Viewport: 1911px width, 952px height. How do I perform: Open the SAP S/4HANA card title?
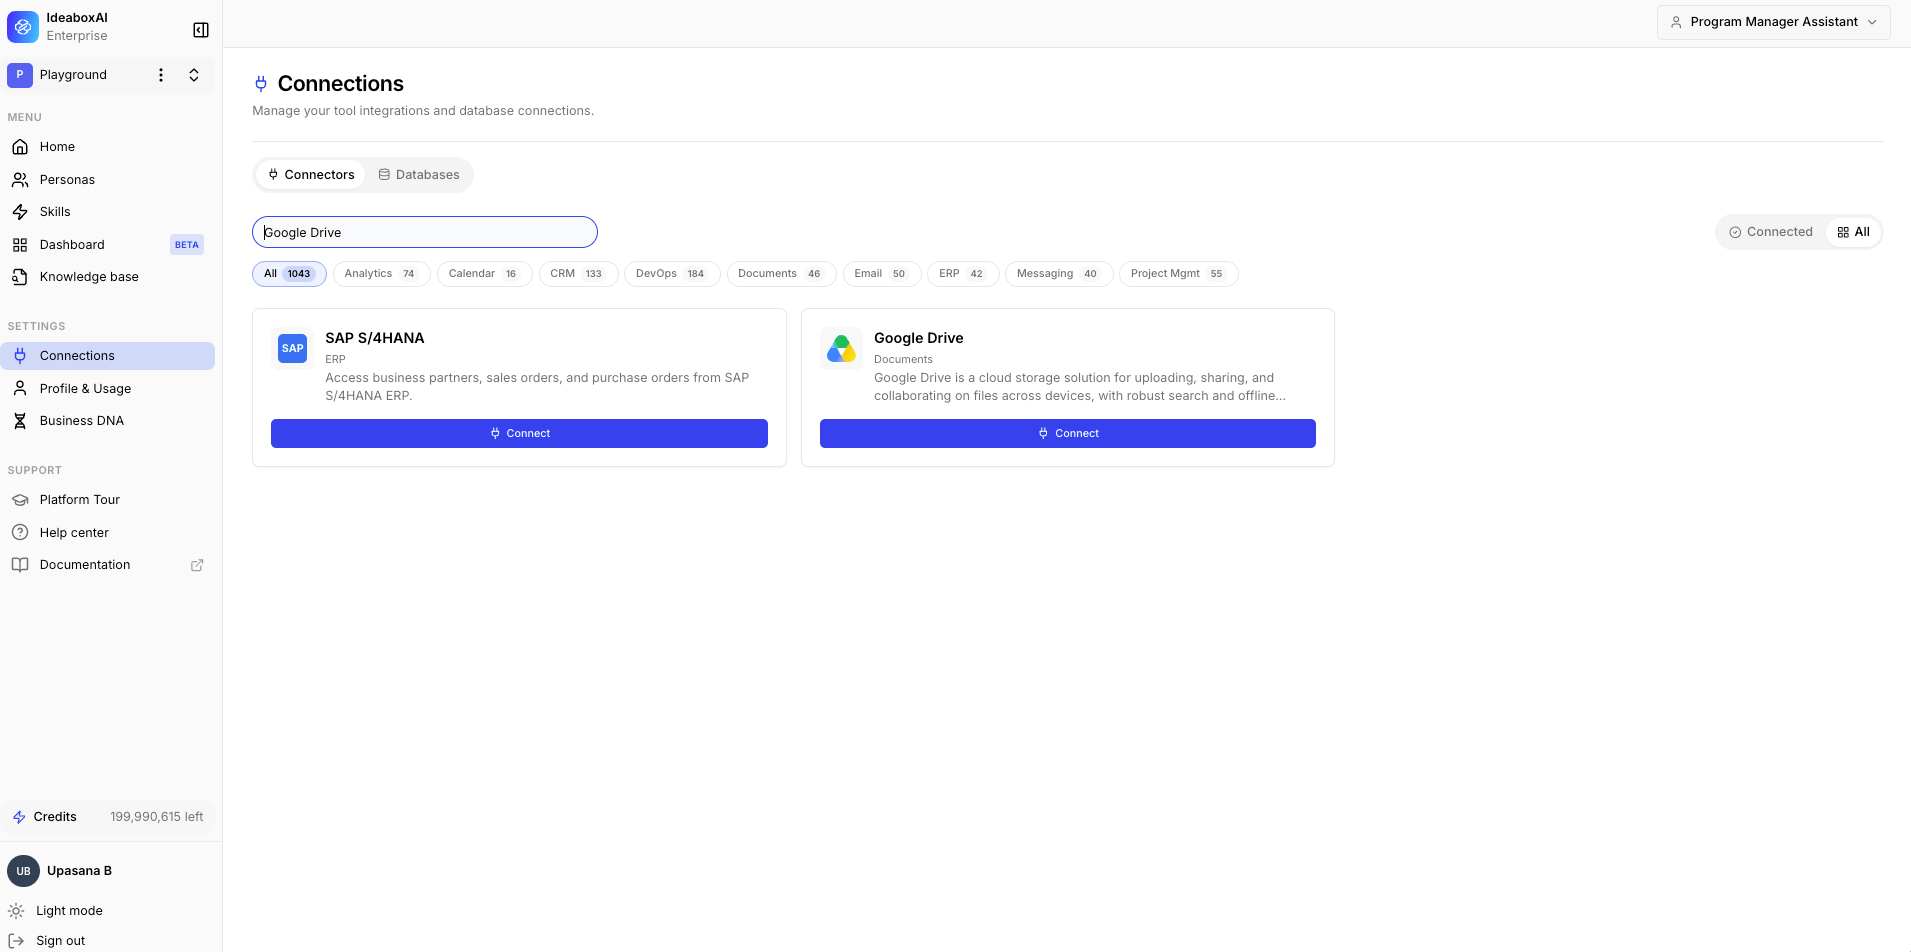pyautogui.click(x=375, y=338)
